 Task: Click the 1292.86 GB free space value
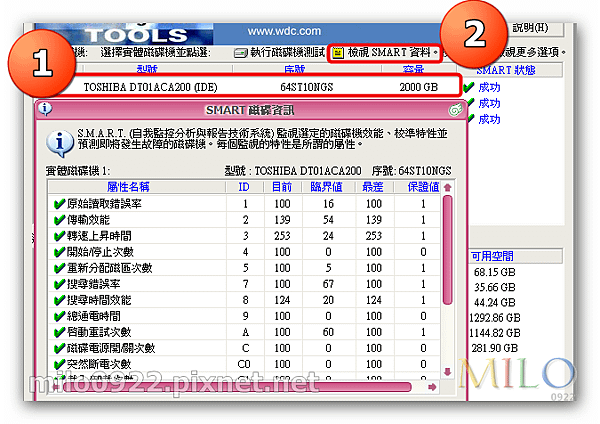click(x=494, y=318)
